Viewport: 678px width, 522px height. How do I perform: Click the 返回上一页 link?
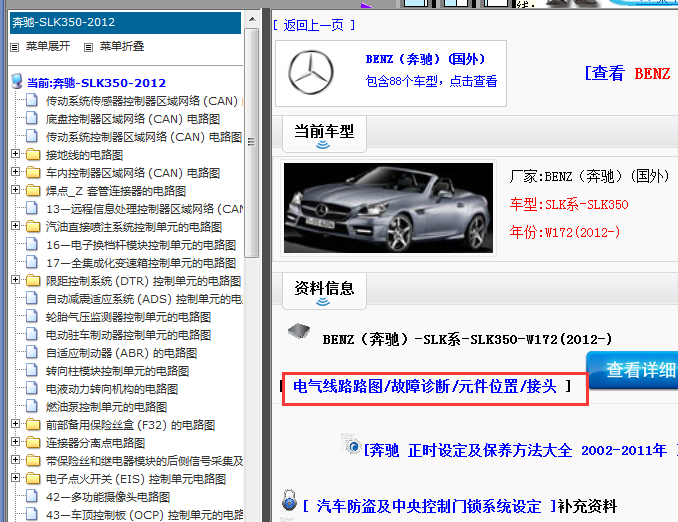(313, 25)
